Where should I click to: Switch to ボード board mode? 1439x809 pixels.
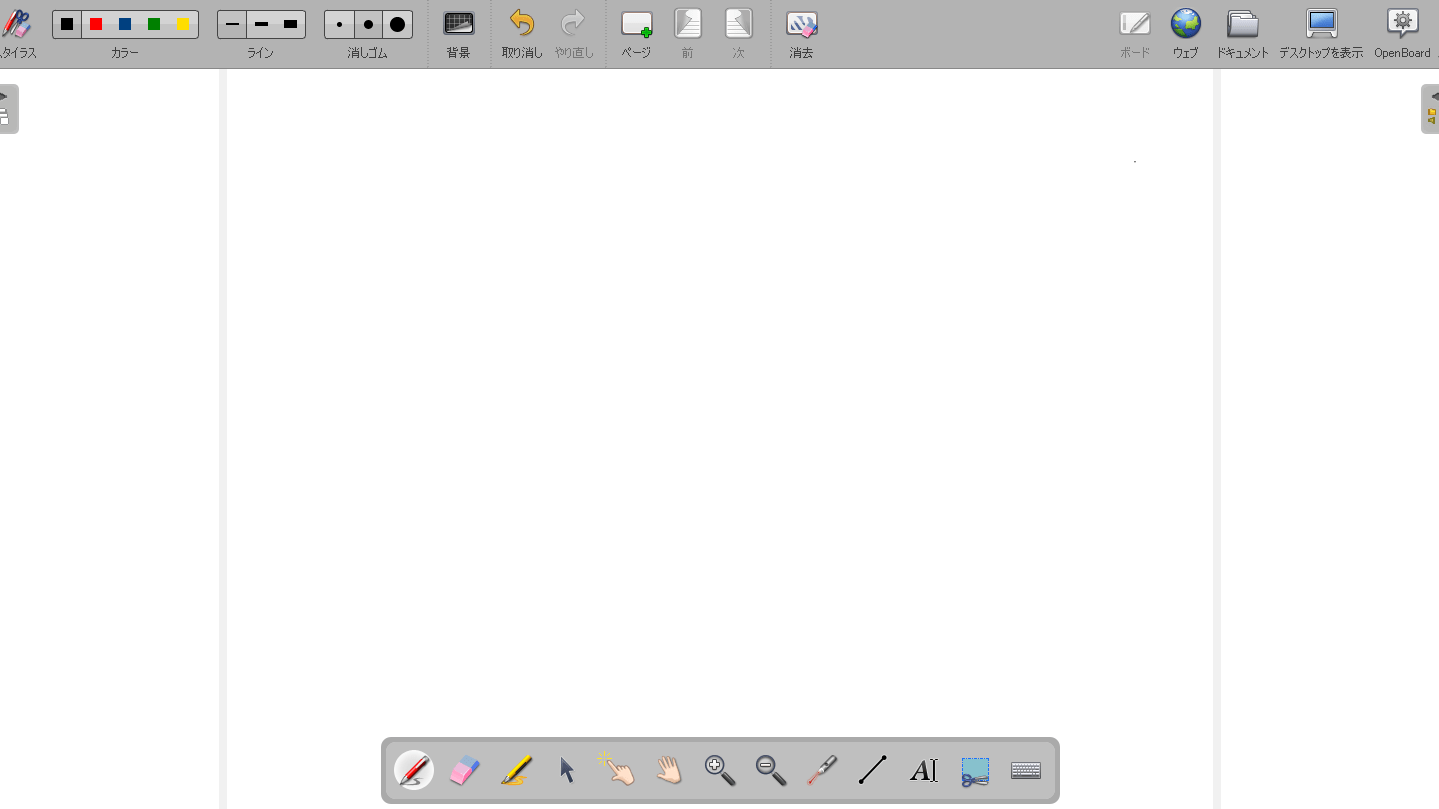coord(1135,33)
